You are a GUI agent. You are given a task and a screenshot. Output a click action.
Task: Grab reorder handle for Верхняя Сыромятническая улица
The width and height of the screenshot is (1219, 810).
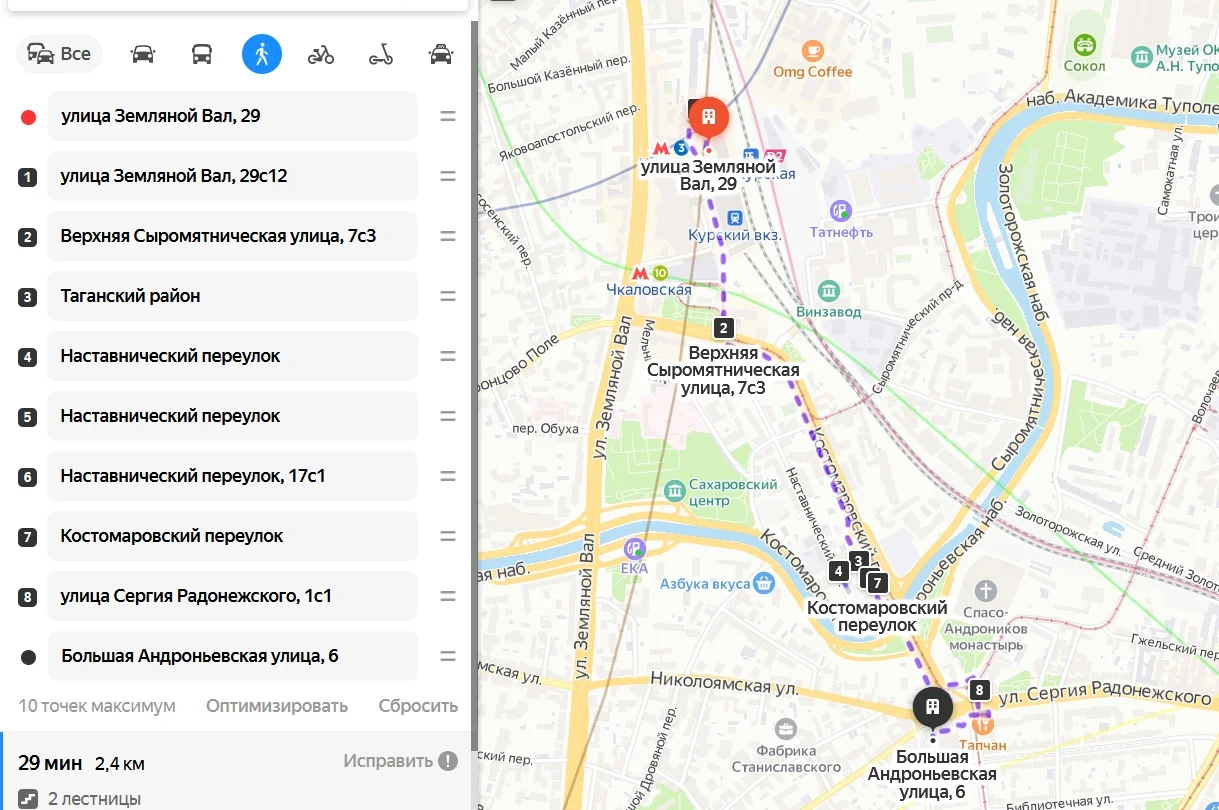point(448,236)
